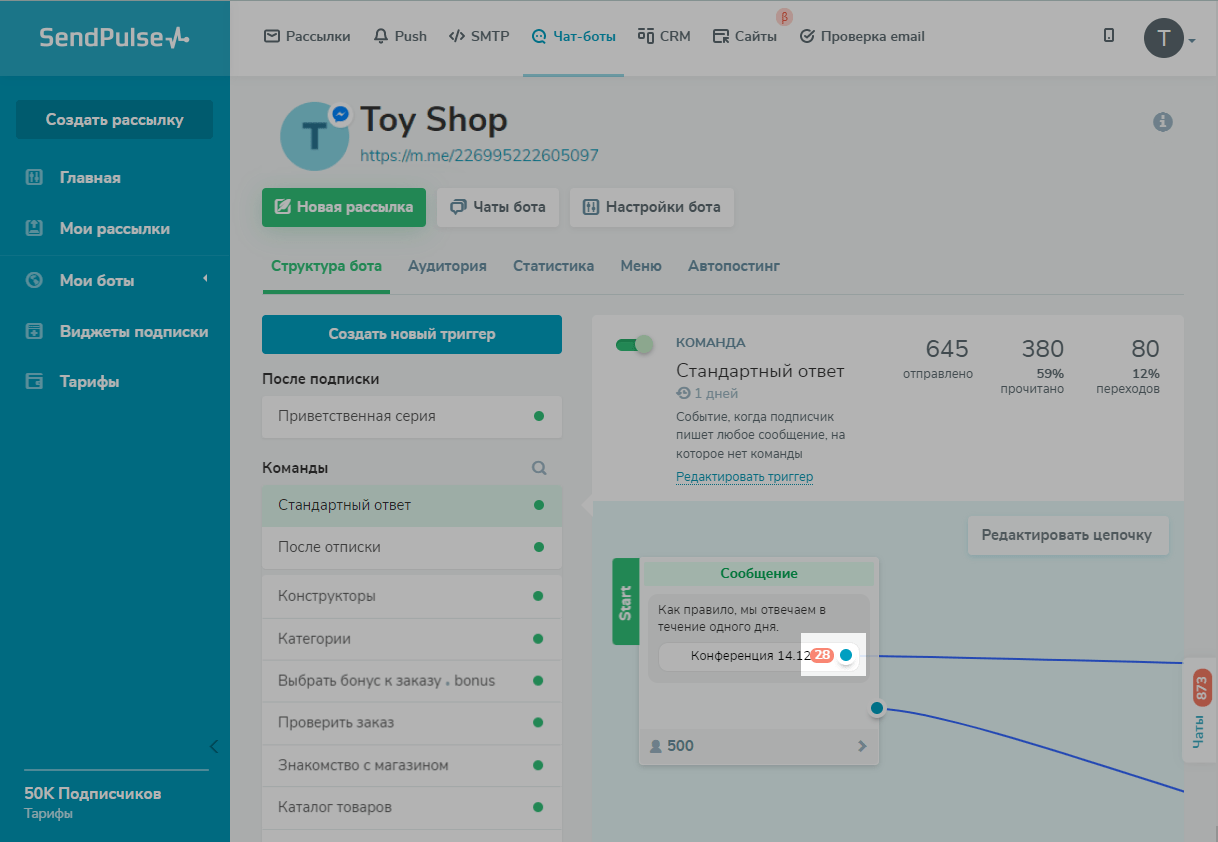Click the red 28 counter badge
This screenshot has height=842, width=1218.
(x=822, y=655)
